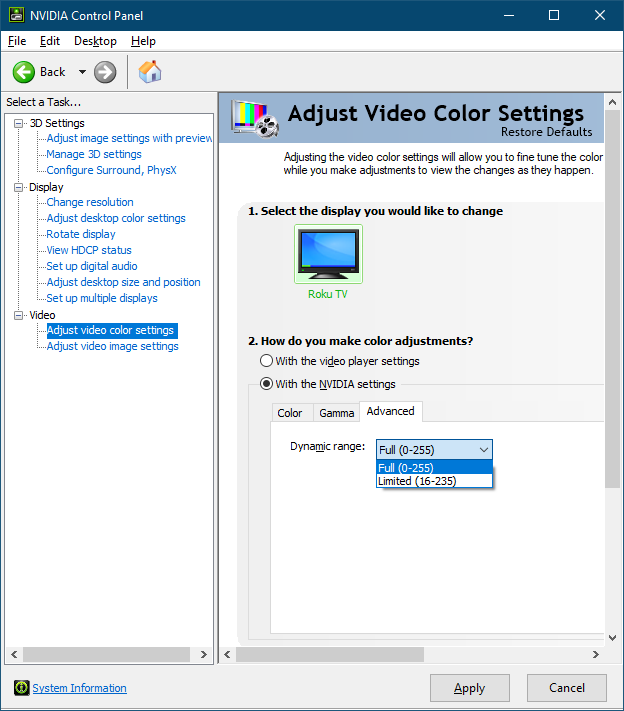Click Restore Defaults link
This screenshot has width=624, height=711.
pos(546,132)
